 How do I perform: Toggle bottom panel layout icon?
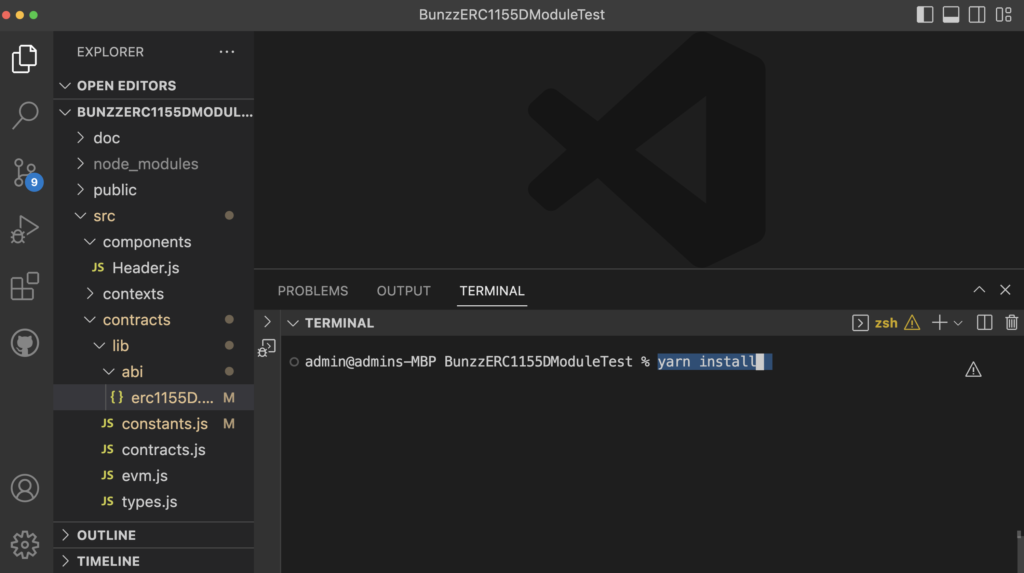[x=951, y=14]
